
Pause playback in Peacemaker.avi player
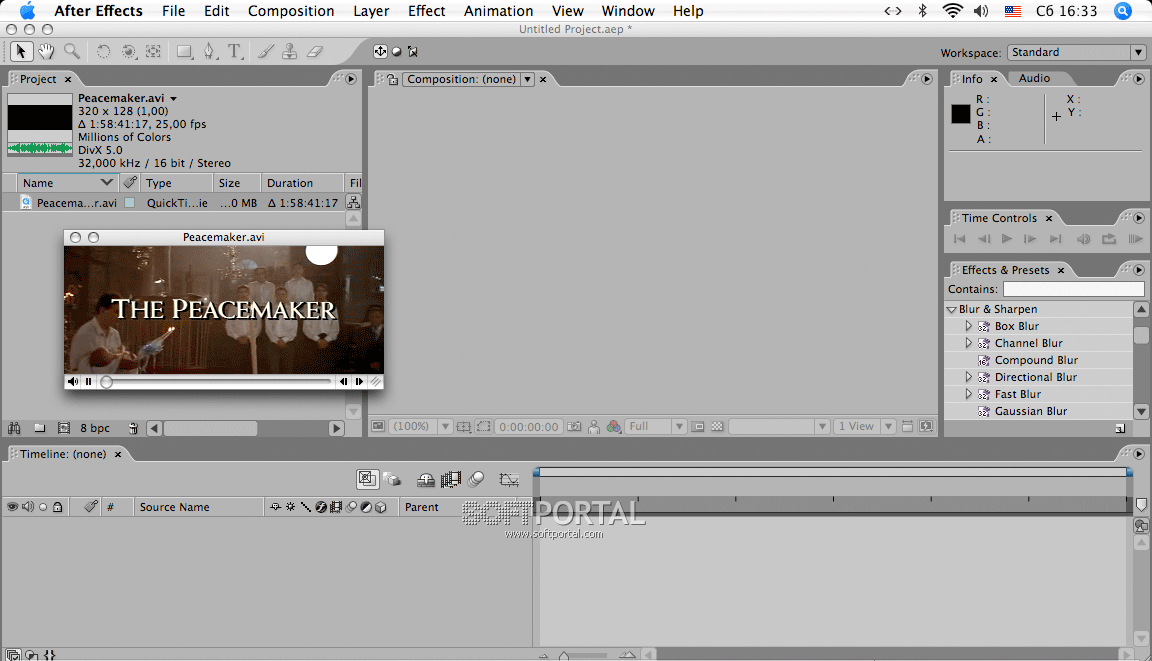88,381
